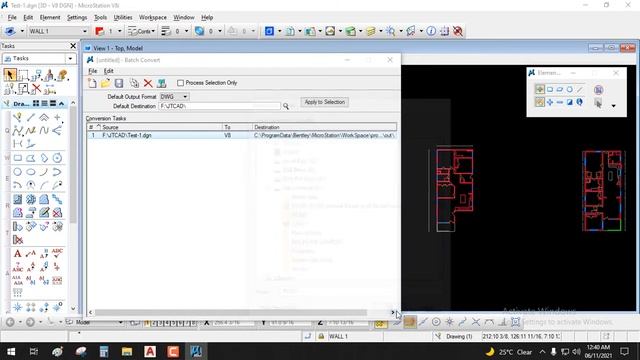Image resolution: width=640 pixels, height=360 pixels.
Task: Click Process Batch Convert Job icon
Action: pyautogui.click(x=162, y=83)
